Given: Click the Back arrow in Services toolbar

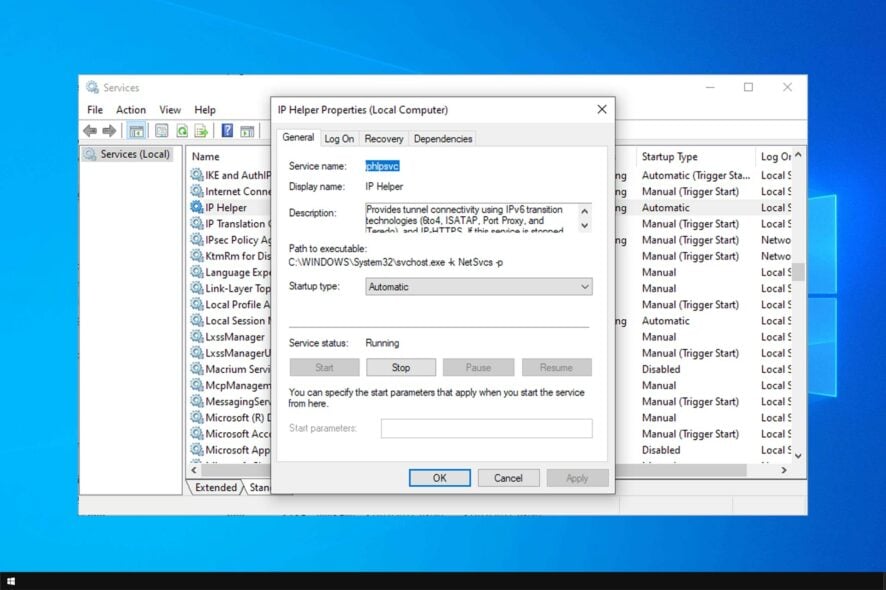Looking at the screenshot, I should tap(90, 131).
